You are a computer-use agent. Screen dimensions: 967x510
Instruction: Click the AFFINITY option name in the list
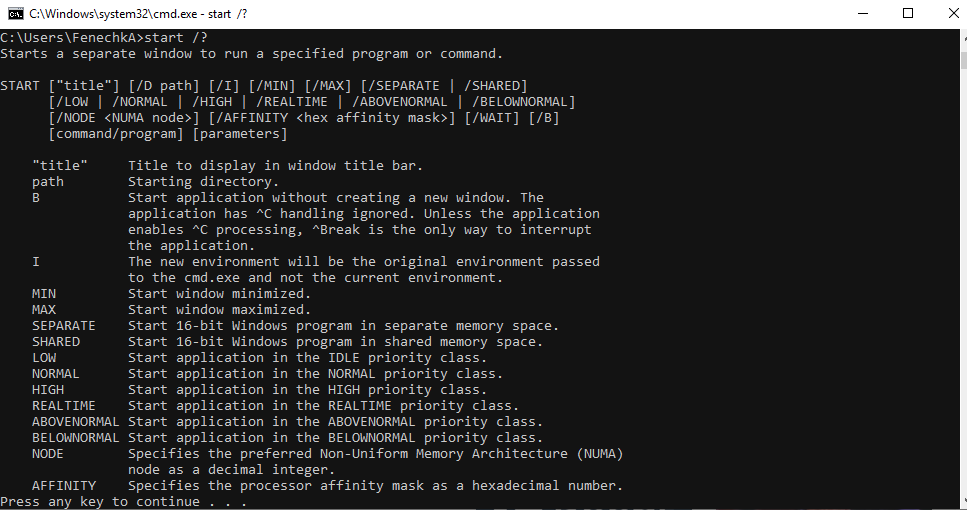(64, 485)
